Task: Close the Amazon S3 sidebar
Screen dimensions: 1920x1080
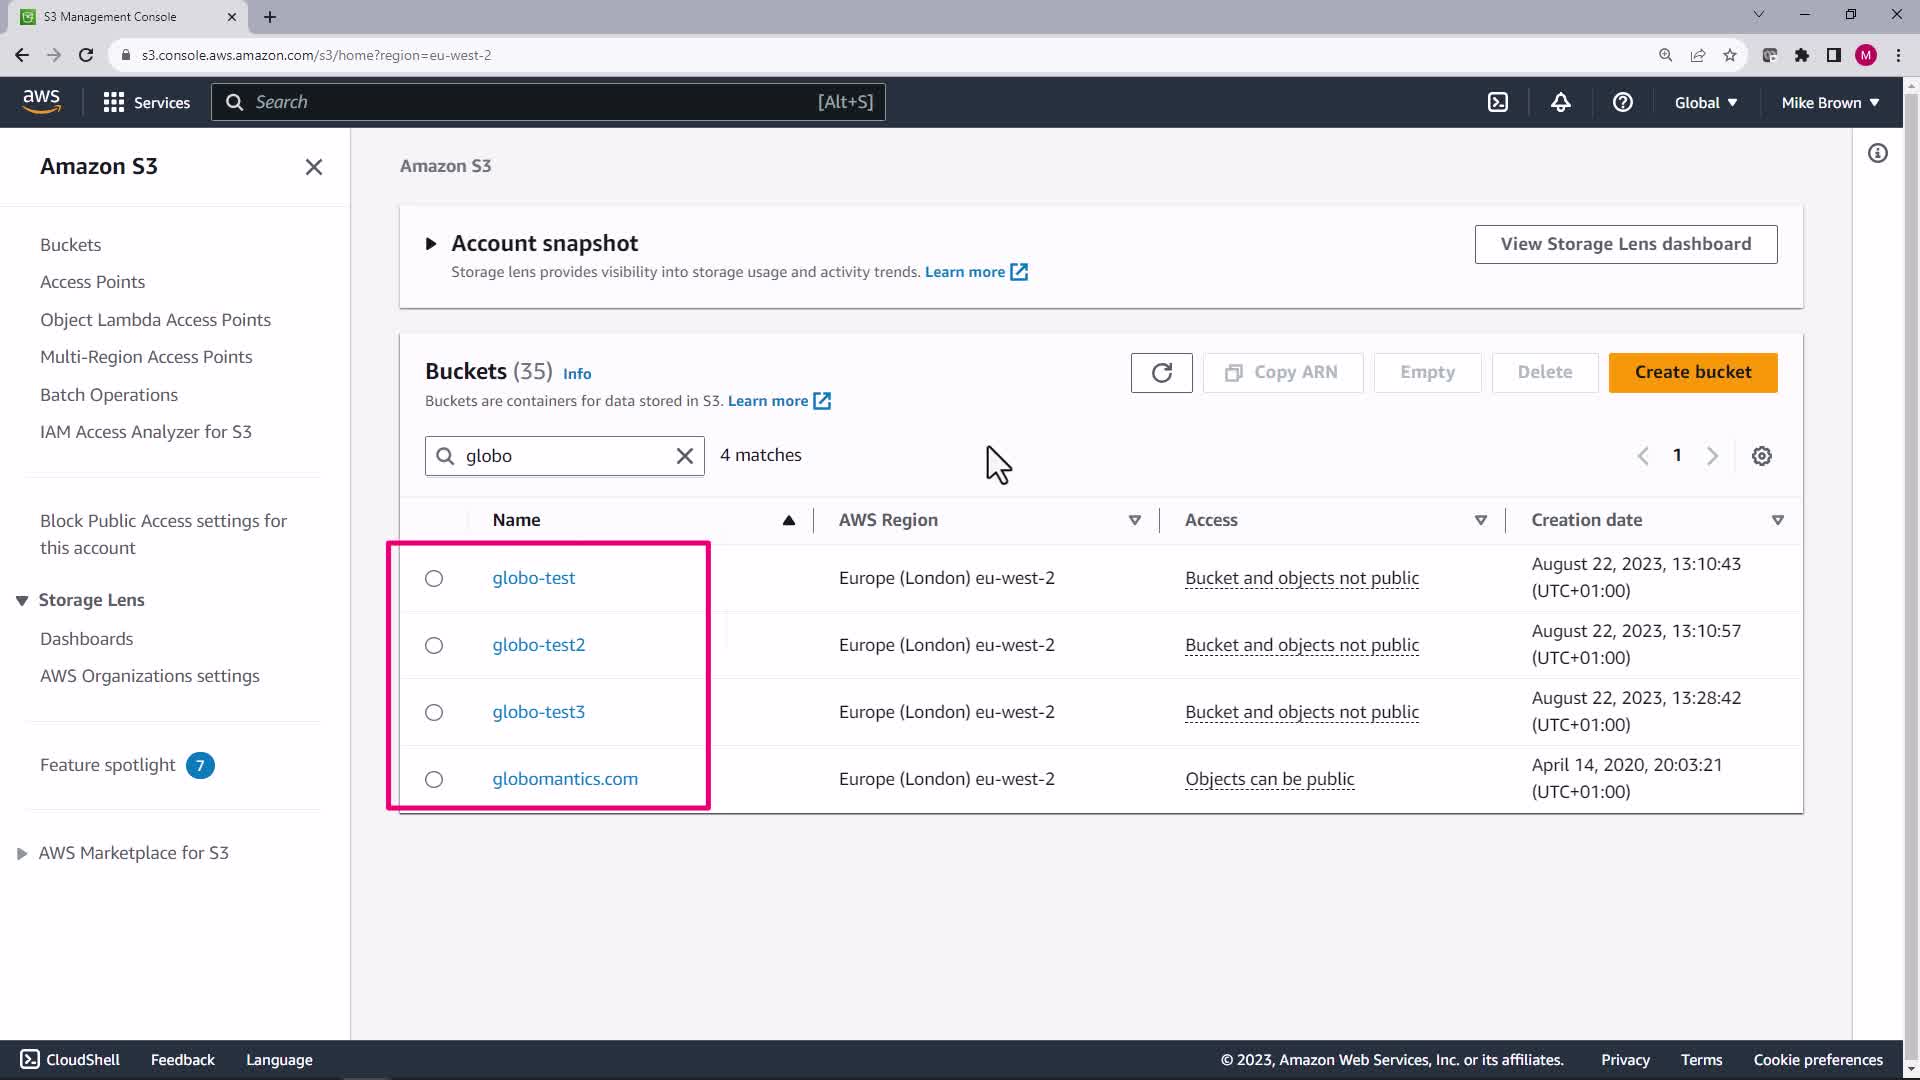Action: coord(313,167)
